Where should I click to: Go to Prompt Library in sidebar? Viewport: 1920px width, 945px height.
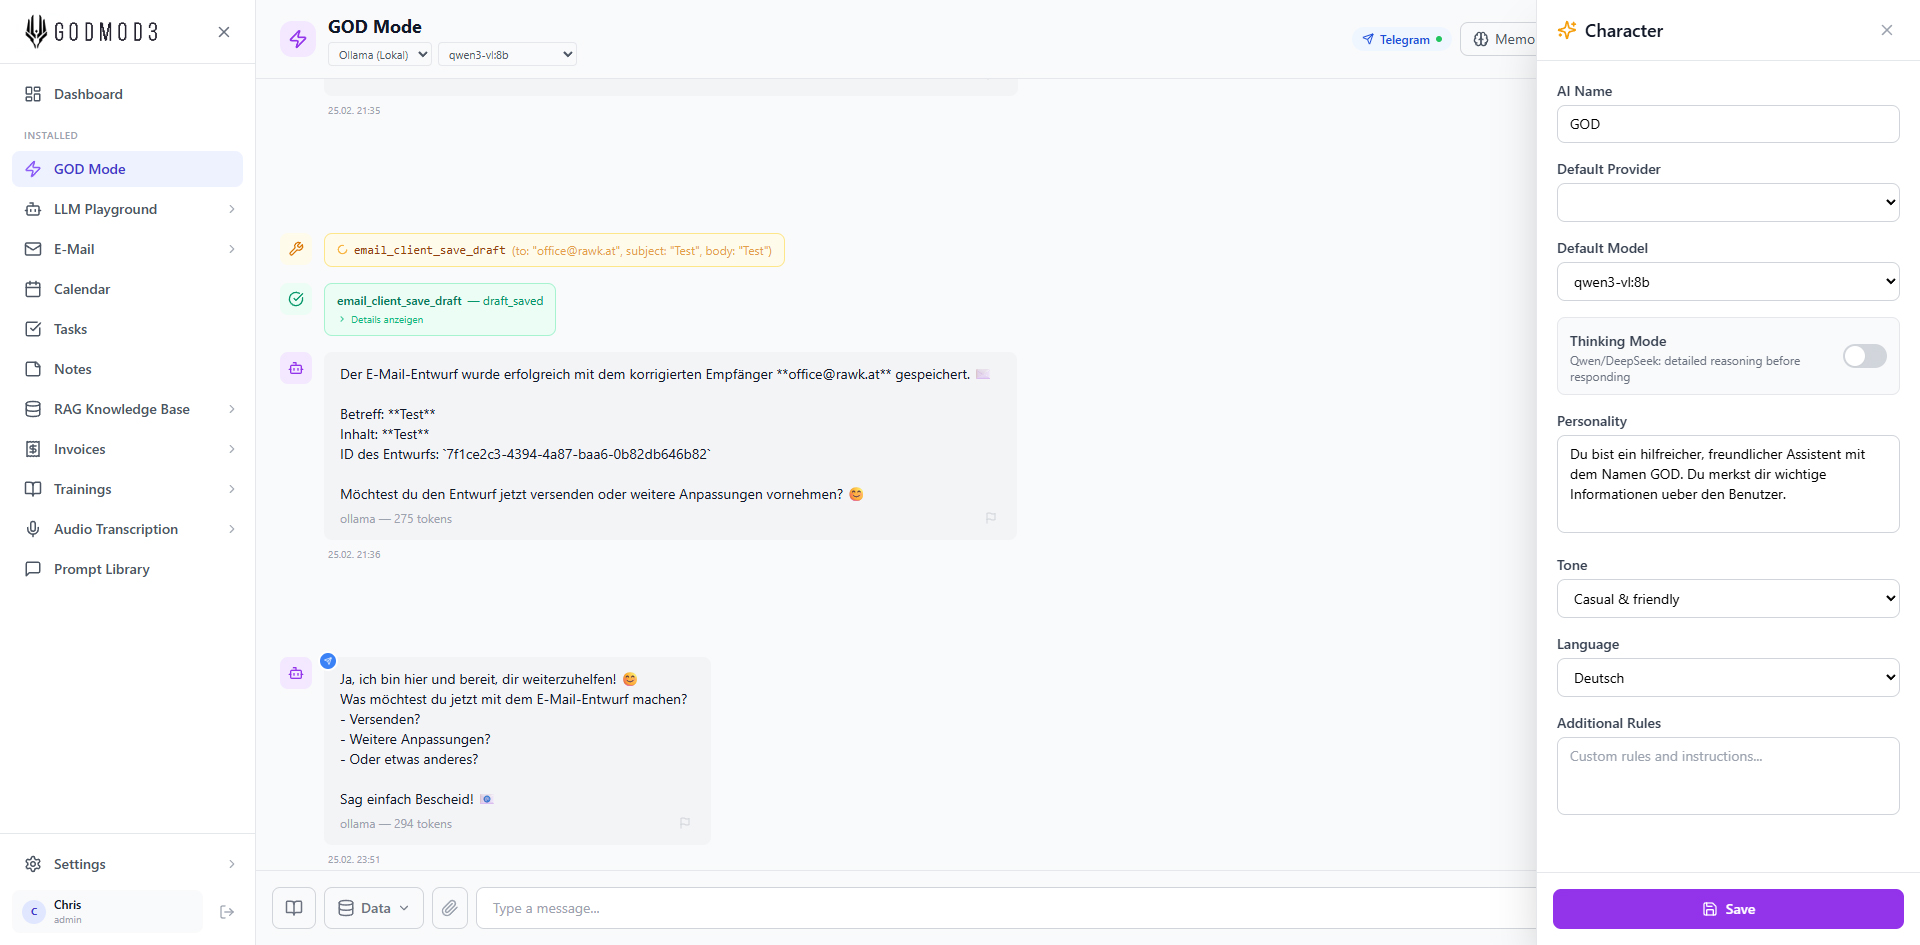coord(101,569)
